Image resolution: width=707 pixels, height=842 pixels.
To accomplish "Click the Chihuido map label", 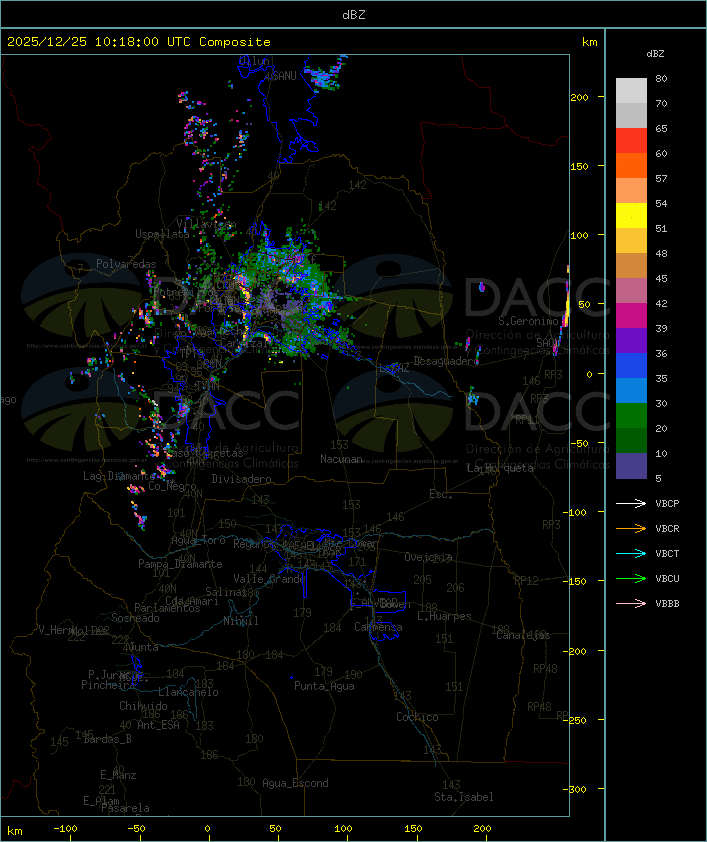I will click(x=143, y=706).
